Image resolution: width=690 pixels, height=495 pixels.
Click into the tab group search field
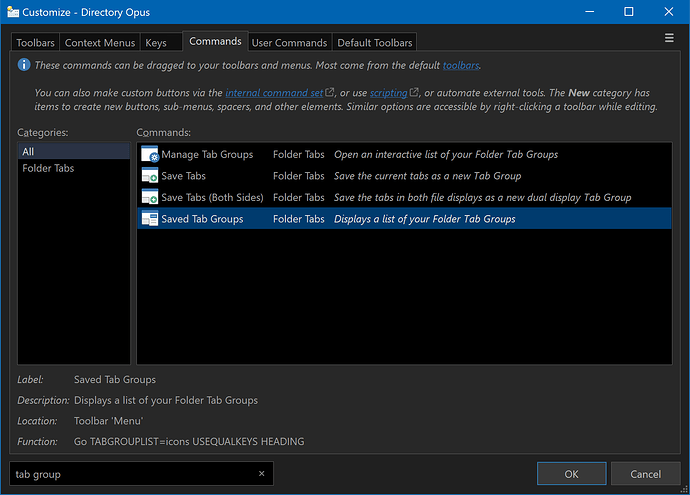[x=134, y=474]
